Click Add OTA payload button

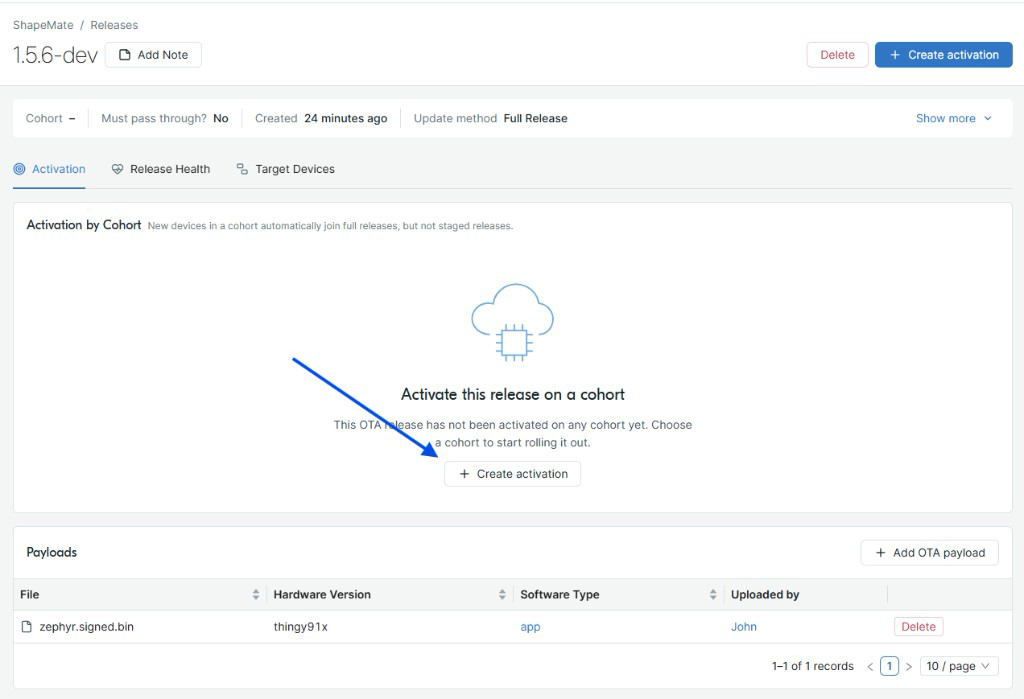pyautogui.click(x=929, y=553)
